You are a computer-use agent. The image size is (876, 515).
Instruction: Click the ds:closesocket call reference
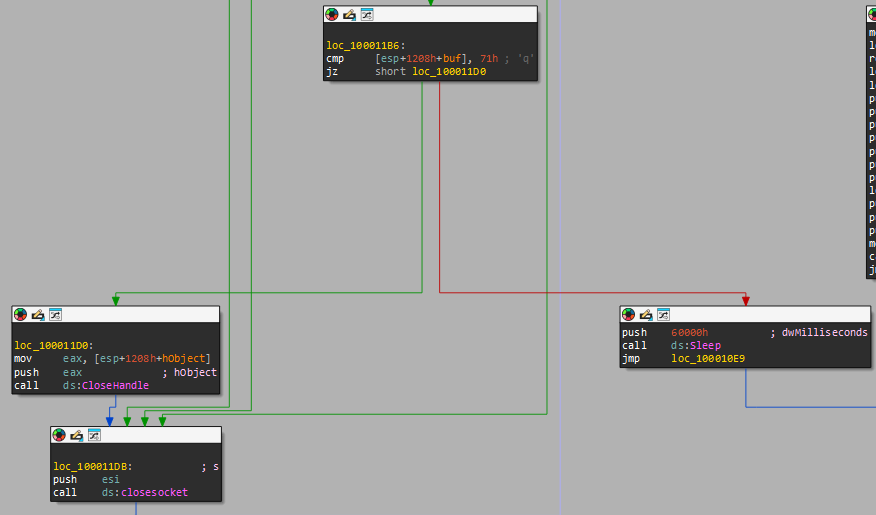click(x=144, y=492)
